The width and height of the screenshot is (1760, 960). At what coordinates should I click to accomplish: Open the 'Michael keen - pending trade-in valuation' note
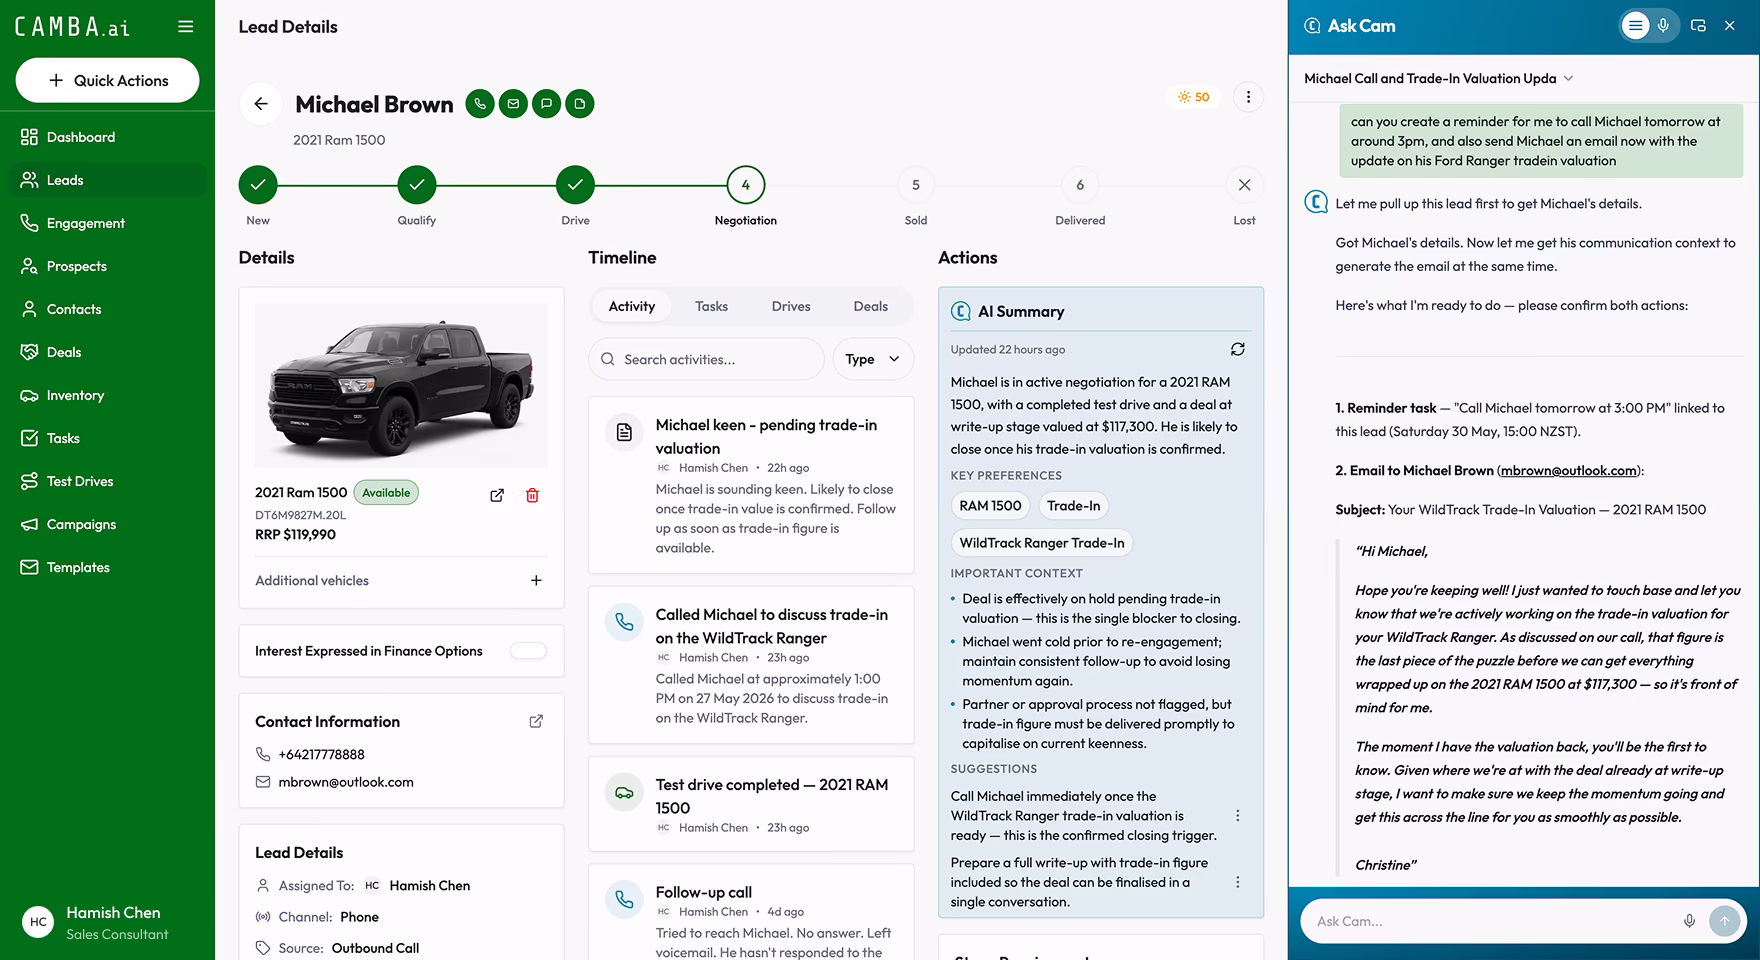click(751, 485)
